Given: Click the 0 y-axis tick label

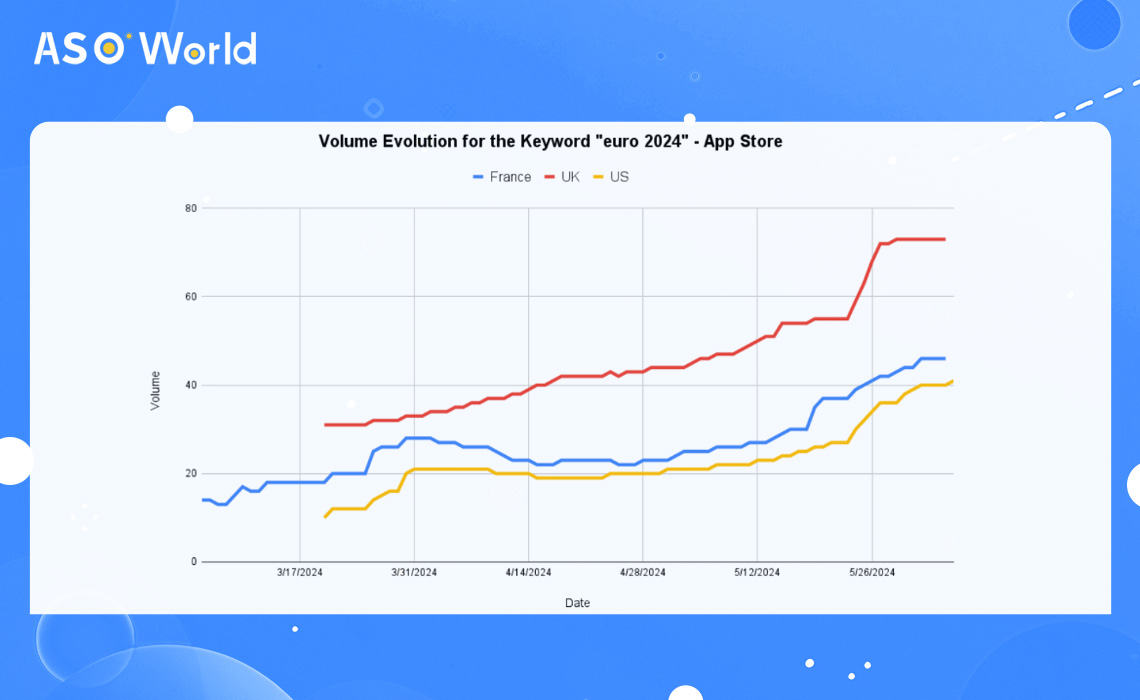Looking at the screenshot, I should [x=194, y=561].
